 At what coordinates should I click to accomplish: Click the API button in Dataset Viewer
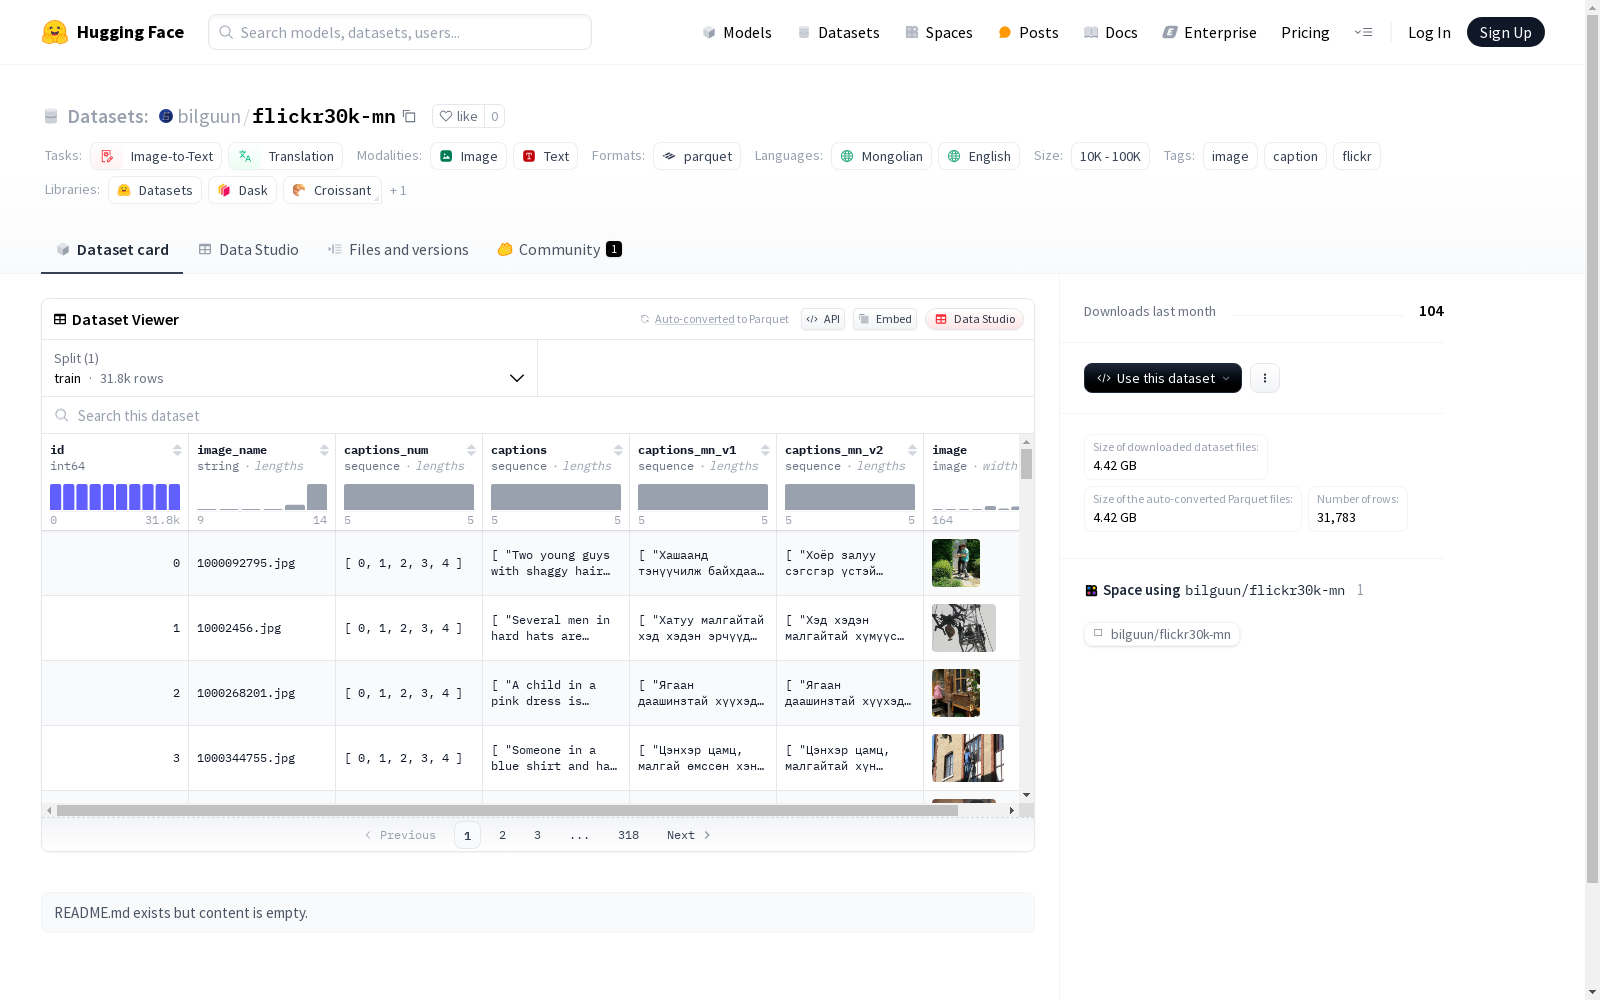click(x=823, y=319)
